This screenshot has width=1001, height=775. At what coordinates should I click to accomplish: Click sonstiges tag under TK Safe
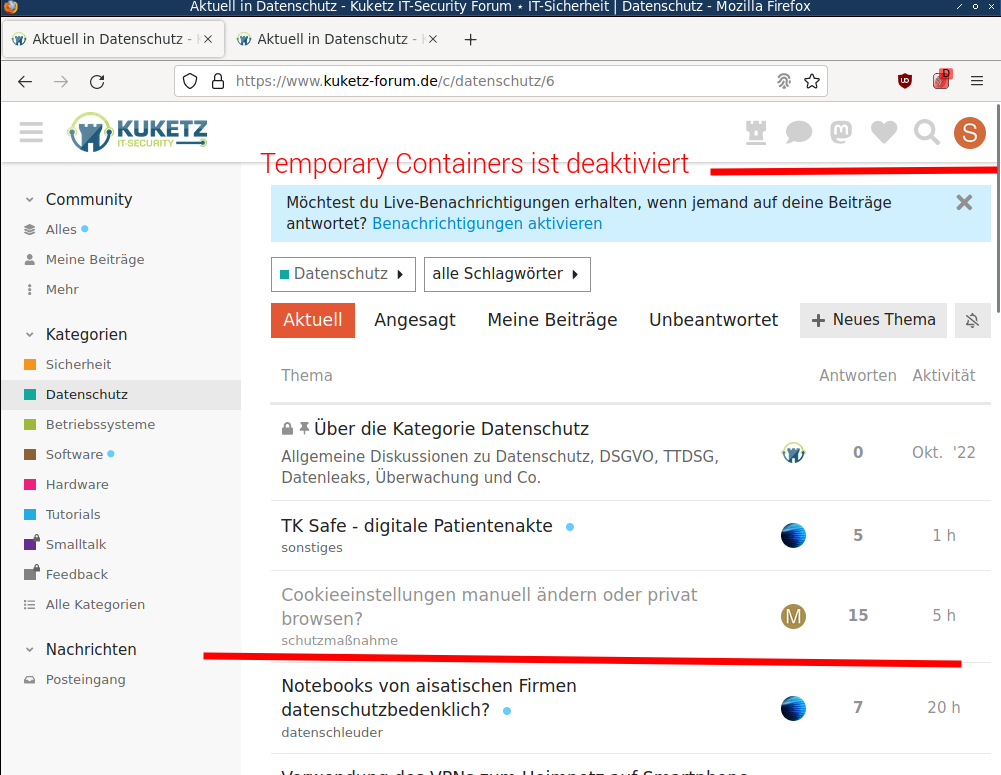312,548
